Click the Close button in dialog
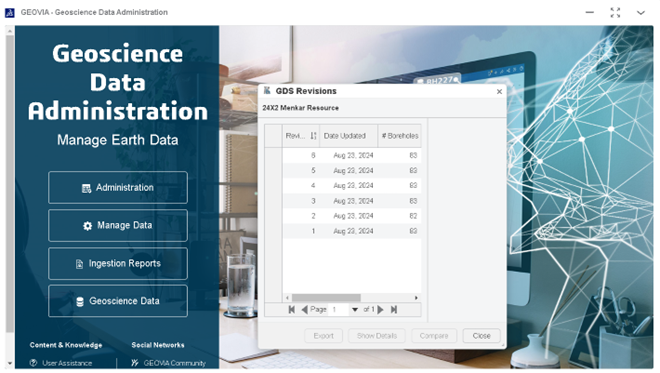The image size is (660, 373). pos(482,336)
